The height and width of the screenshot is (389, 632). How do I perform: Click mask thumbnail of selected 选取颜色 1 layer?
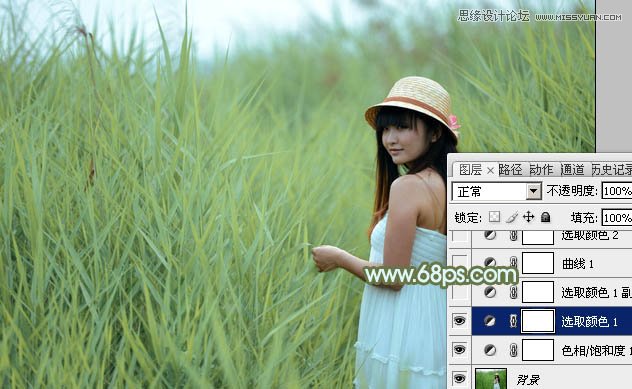coord(538,321)
